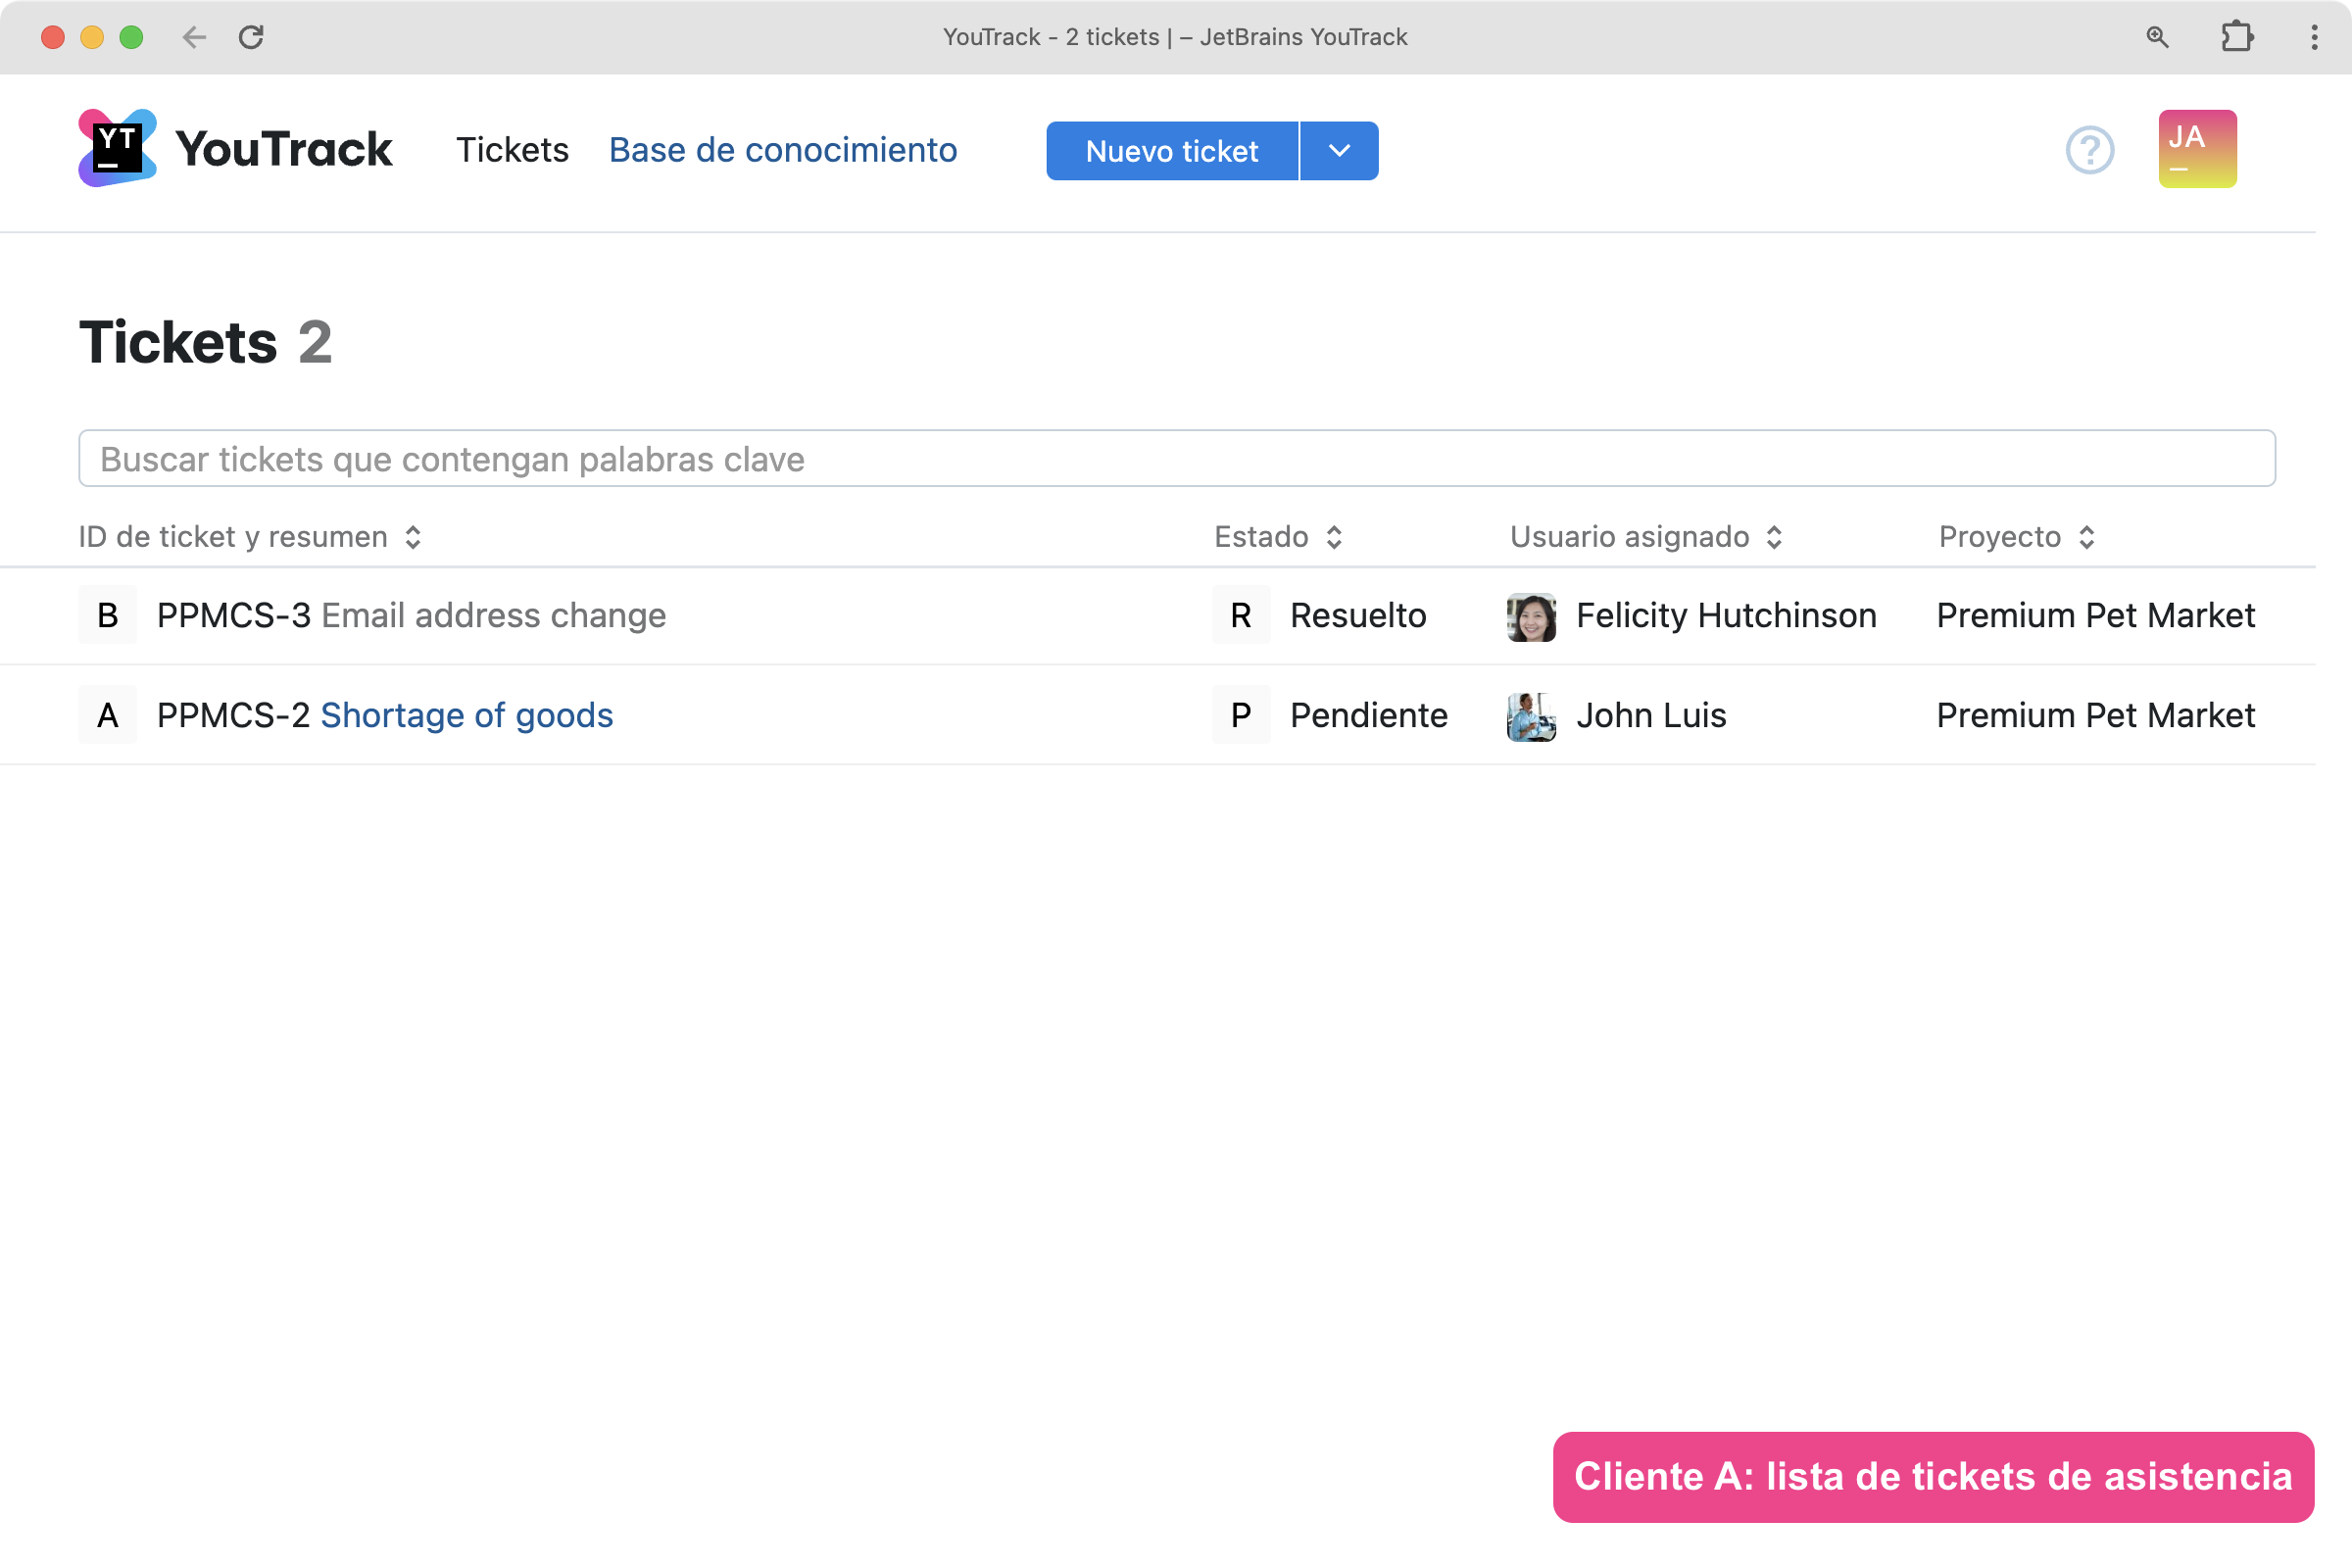
Task: Open ticket Shortage of goods
Action: click(x=466, y=716)
